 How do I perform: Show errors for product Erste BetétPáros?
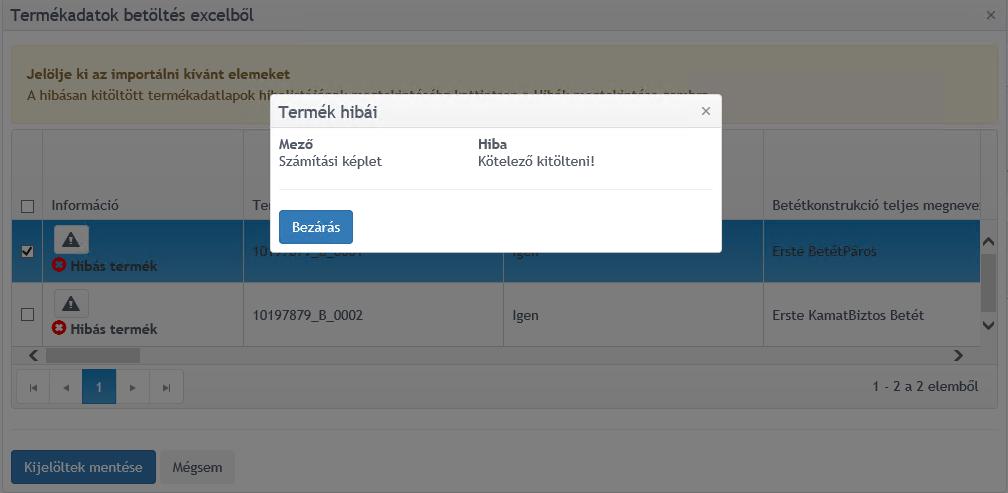71,240
